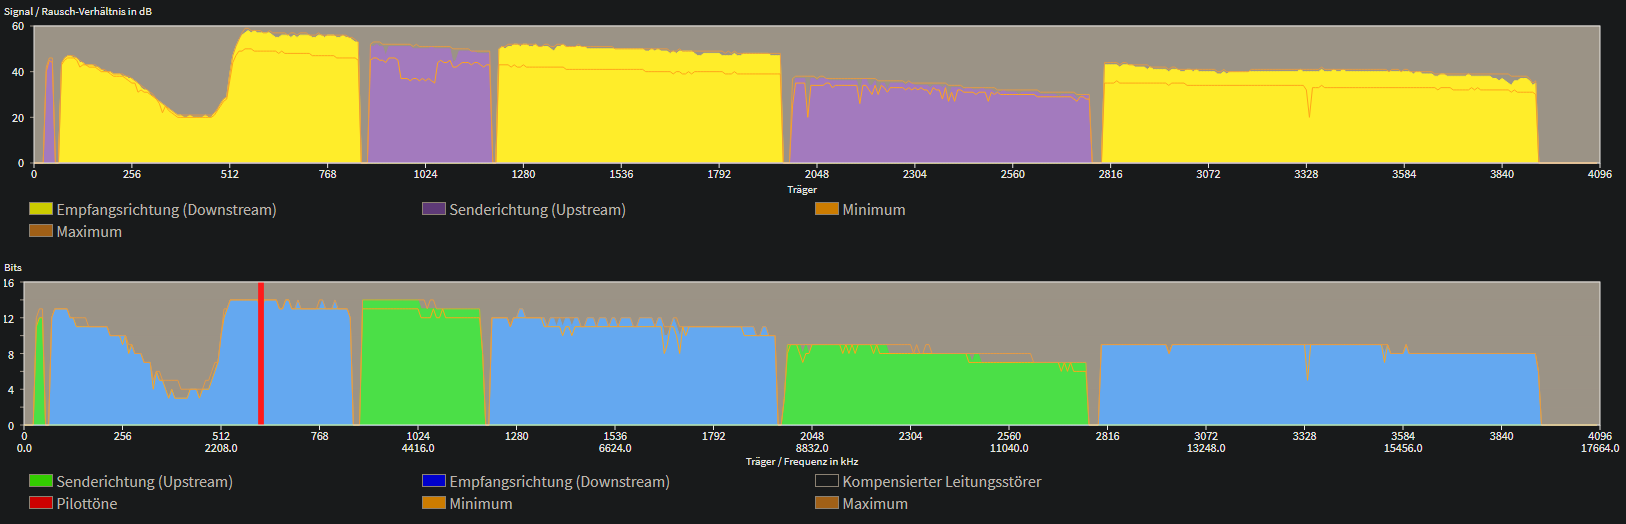Click the '16' value on the Bits axis
1626x524 pixels.
[x=9, y=283]
